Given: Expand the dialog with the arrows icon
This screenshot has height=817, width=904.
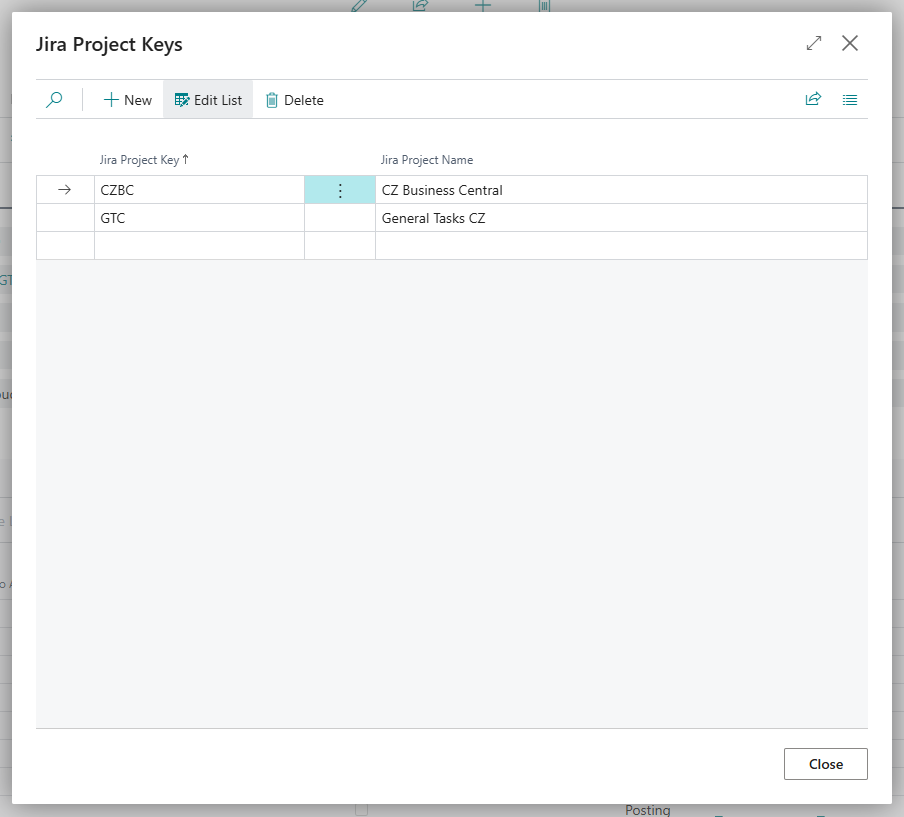Looking at the screenshot, I should (x=814, y=43).
